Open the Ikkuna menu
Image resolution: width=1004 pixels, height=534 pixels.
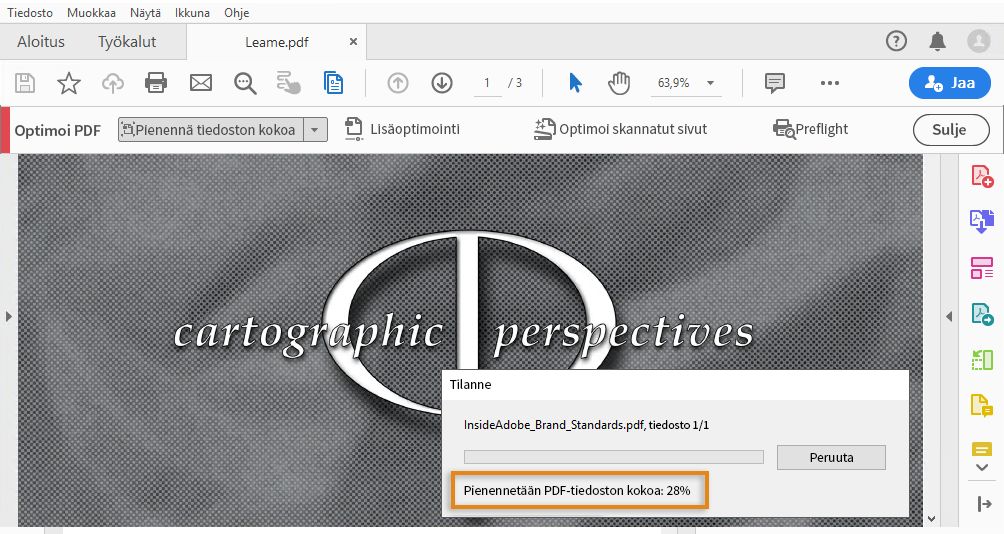pos(192,13)
